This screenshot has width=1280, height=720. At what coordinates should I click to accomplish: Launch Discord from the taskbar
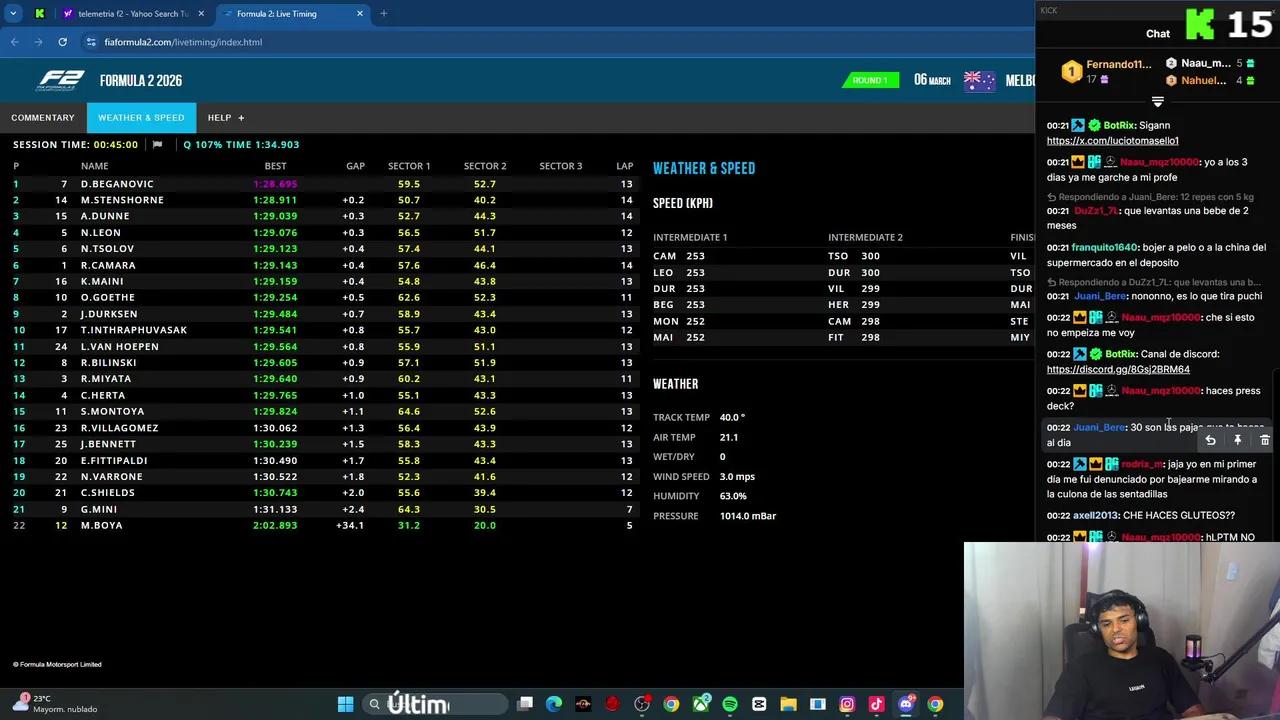(906, 704)
